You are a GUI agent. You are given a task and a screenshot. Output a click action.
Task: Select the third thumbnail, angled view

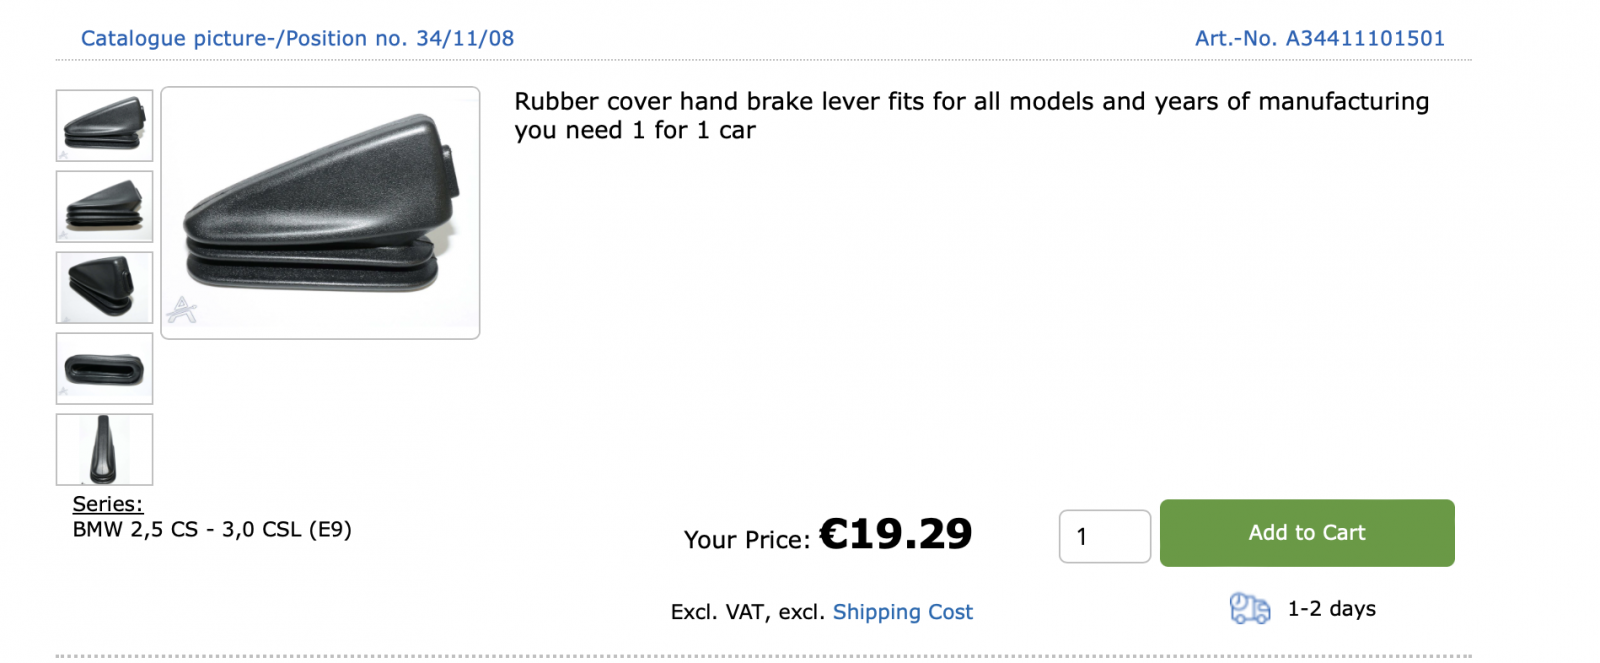[104, 288]
